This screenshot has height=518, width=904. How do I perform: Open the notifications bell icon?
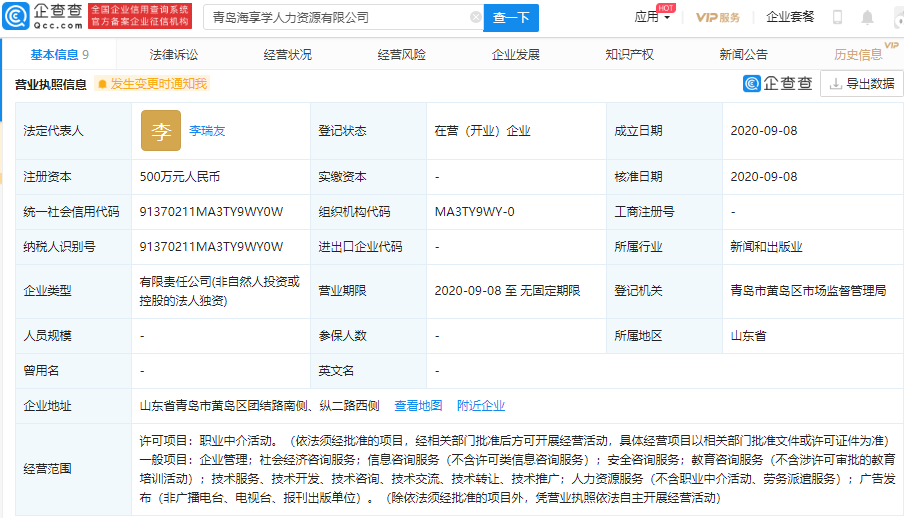tap(867, 17)
